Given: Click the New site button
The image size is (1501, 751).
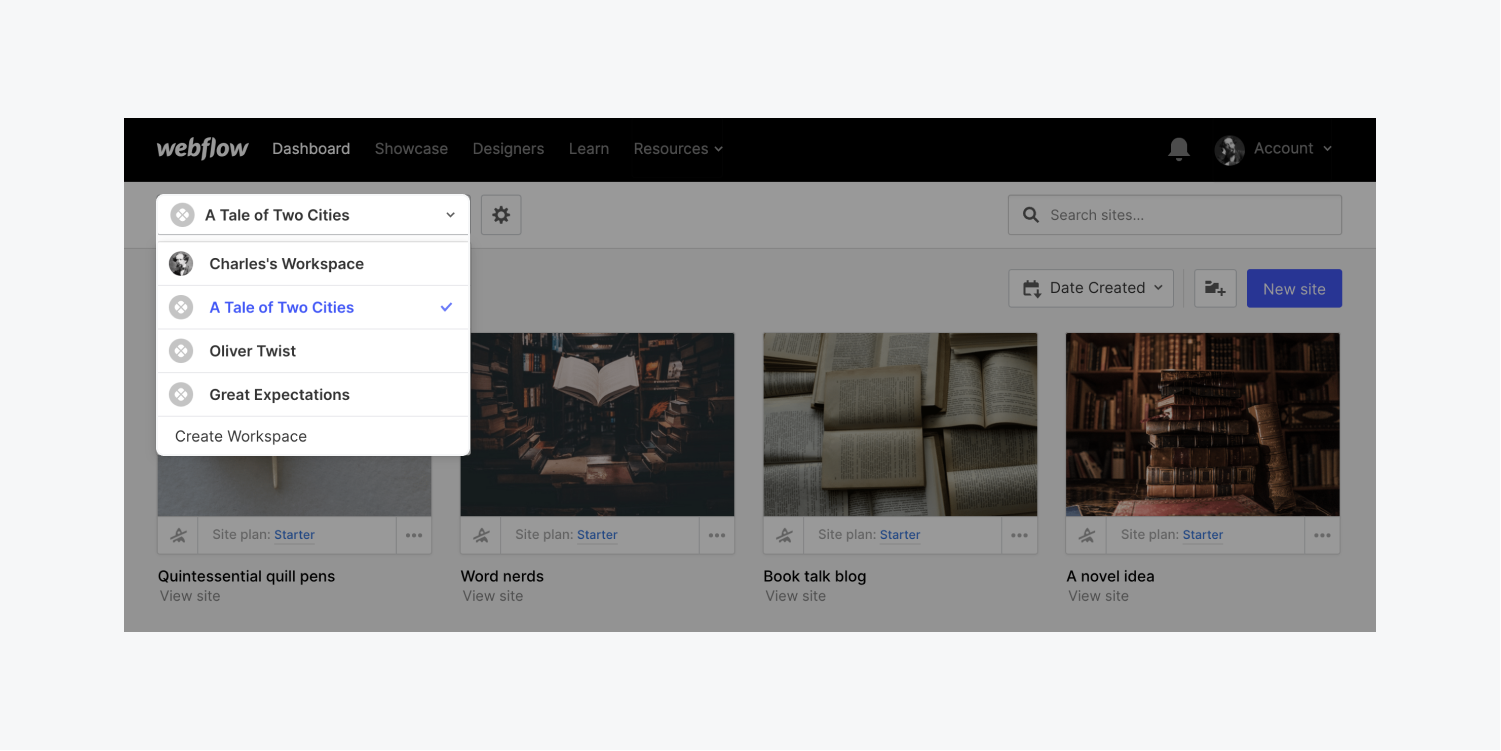Looking at the screenshot, I should tap(1294, 288).
